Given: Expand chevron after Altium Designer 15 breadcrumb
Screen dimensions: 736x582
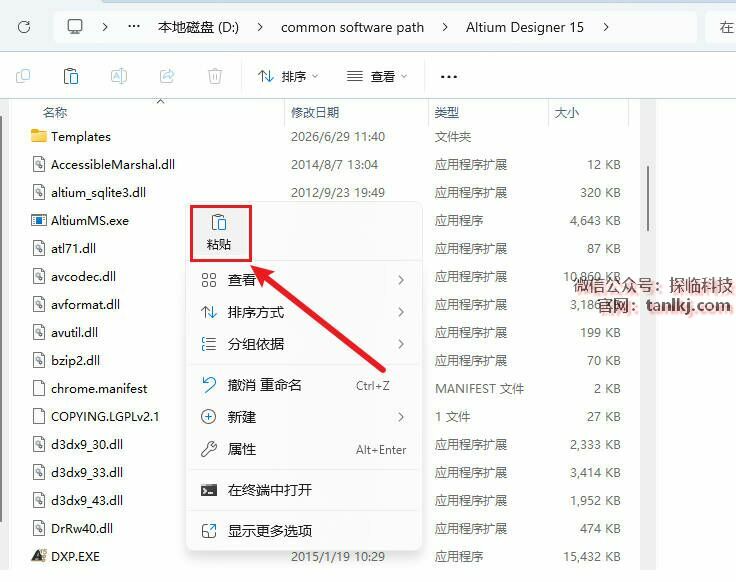Looking at the screenshot, I should click(606, 27).
